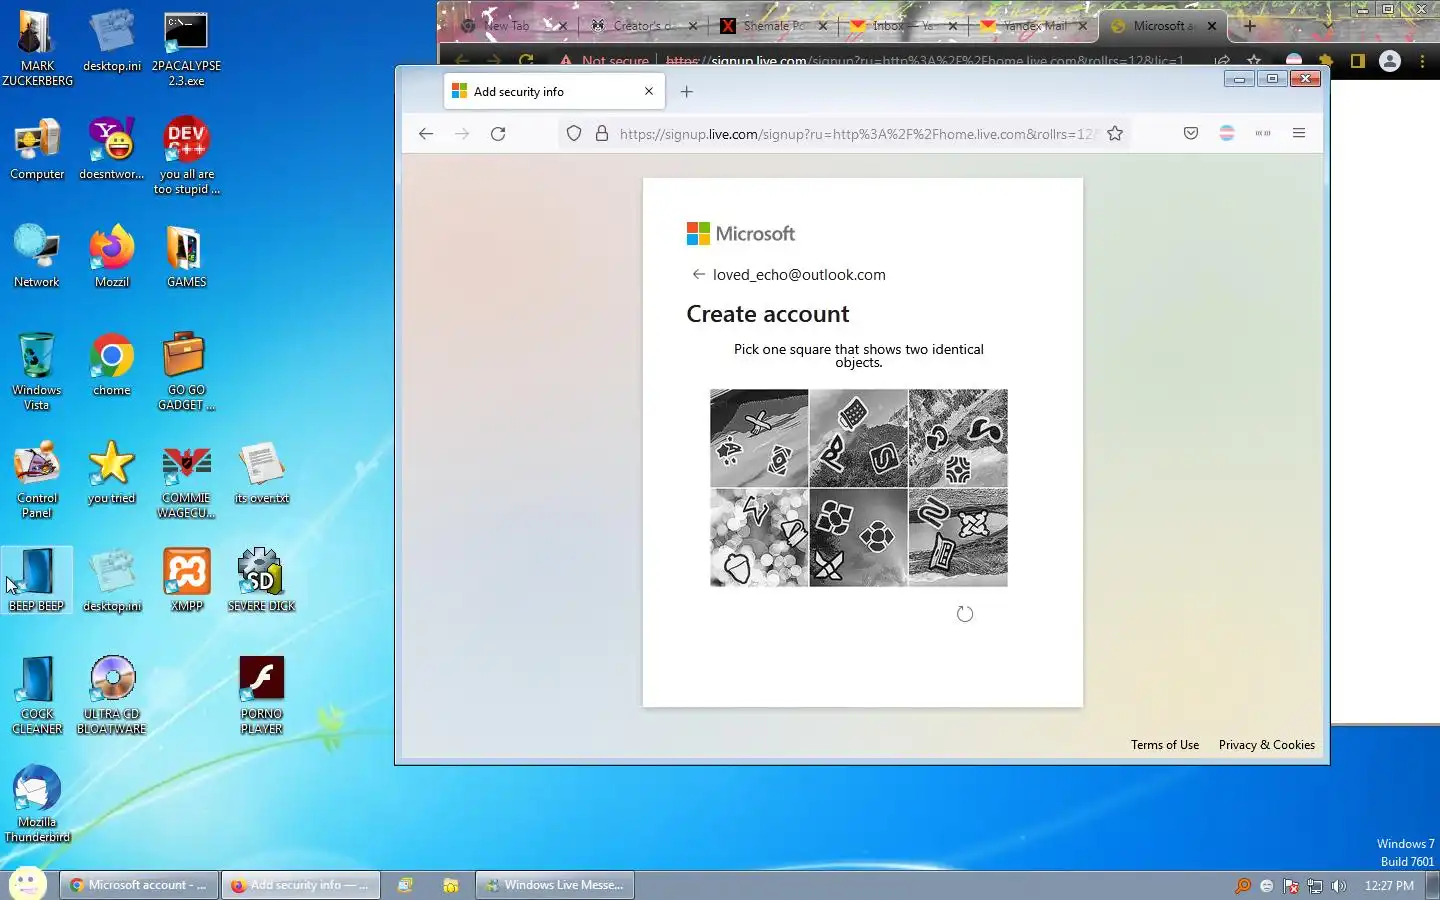The height and width of the screenshot is (900, 1440).
Task: Select the Microsoft tab in Chrome window
Action: pyautogui.click(x=1162, y=26)
